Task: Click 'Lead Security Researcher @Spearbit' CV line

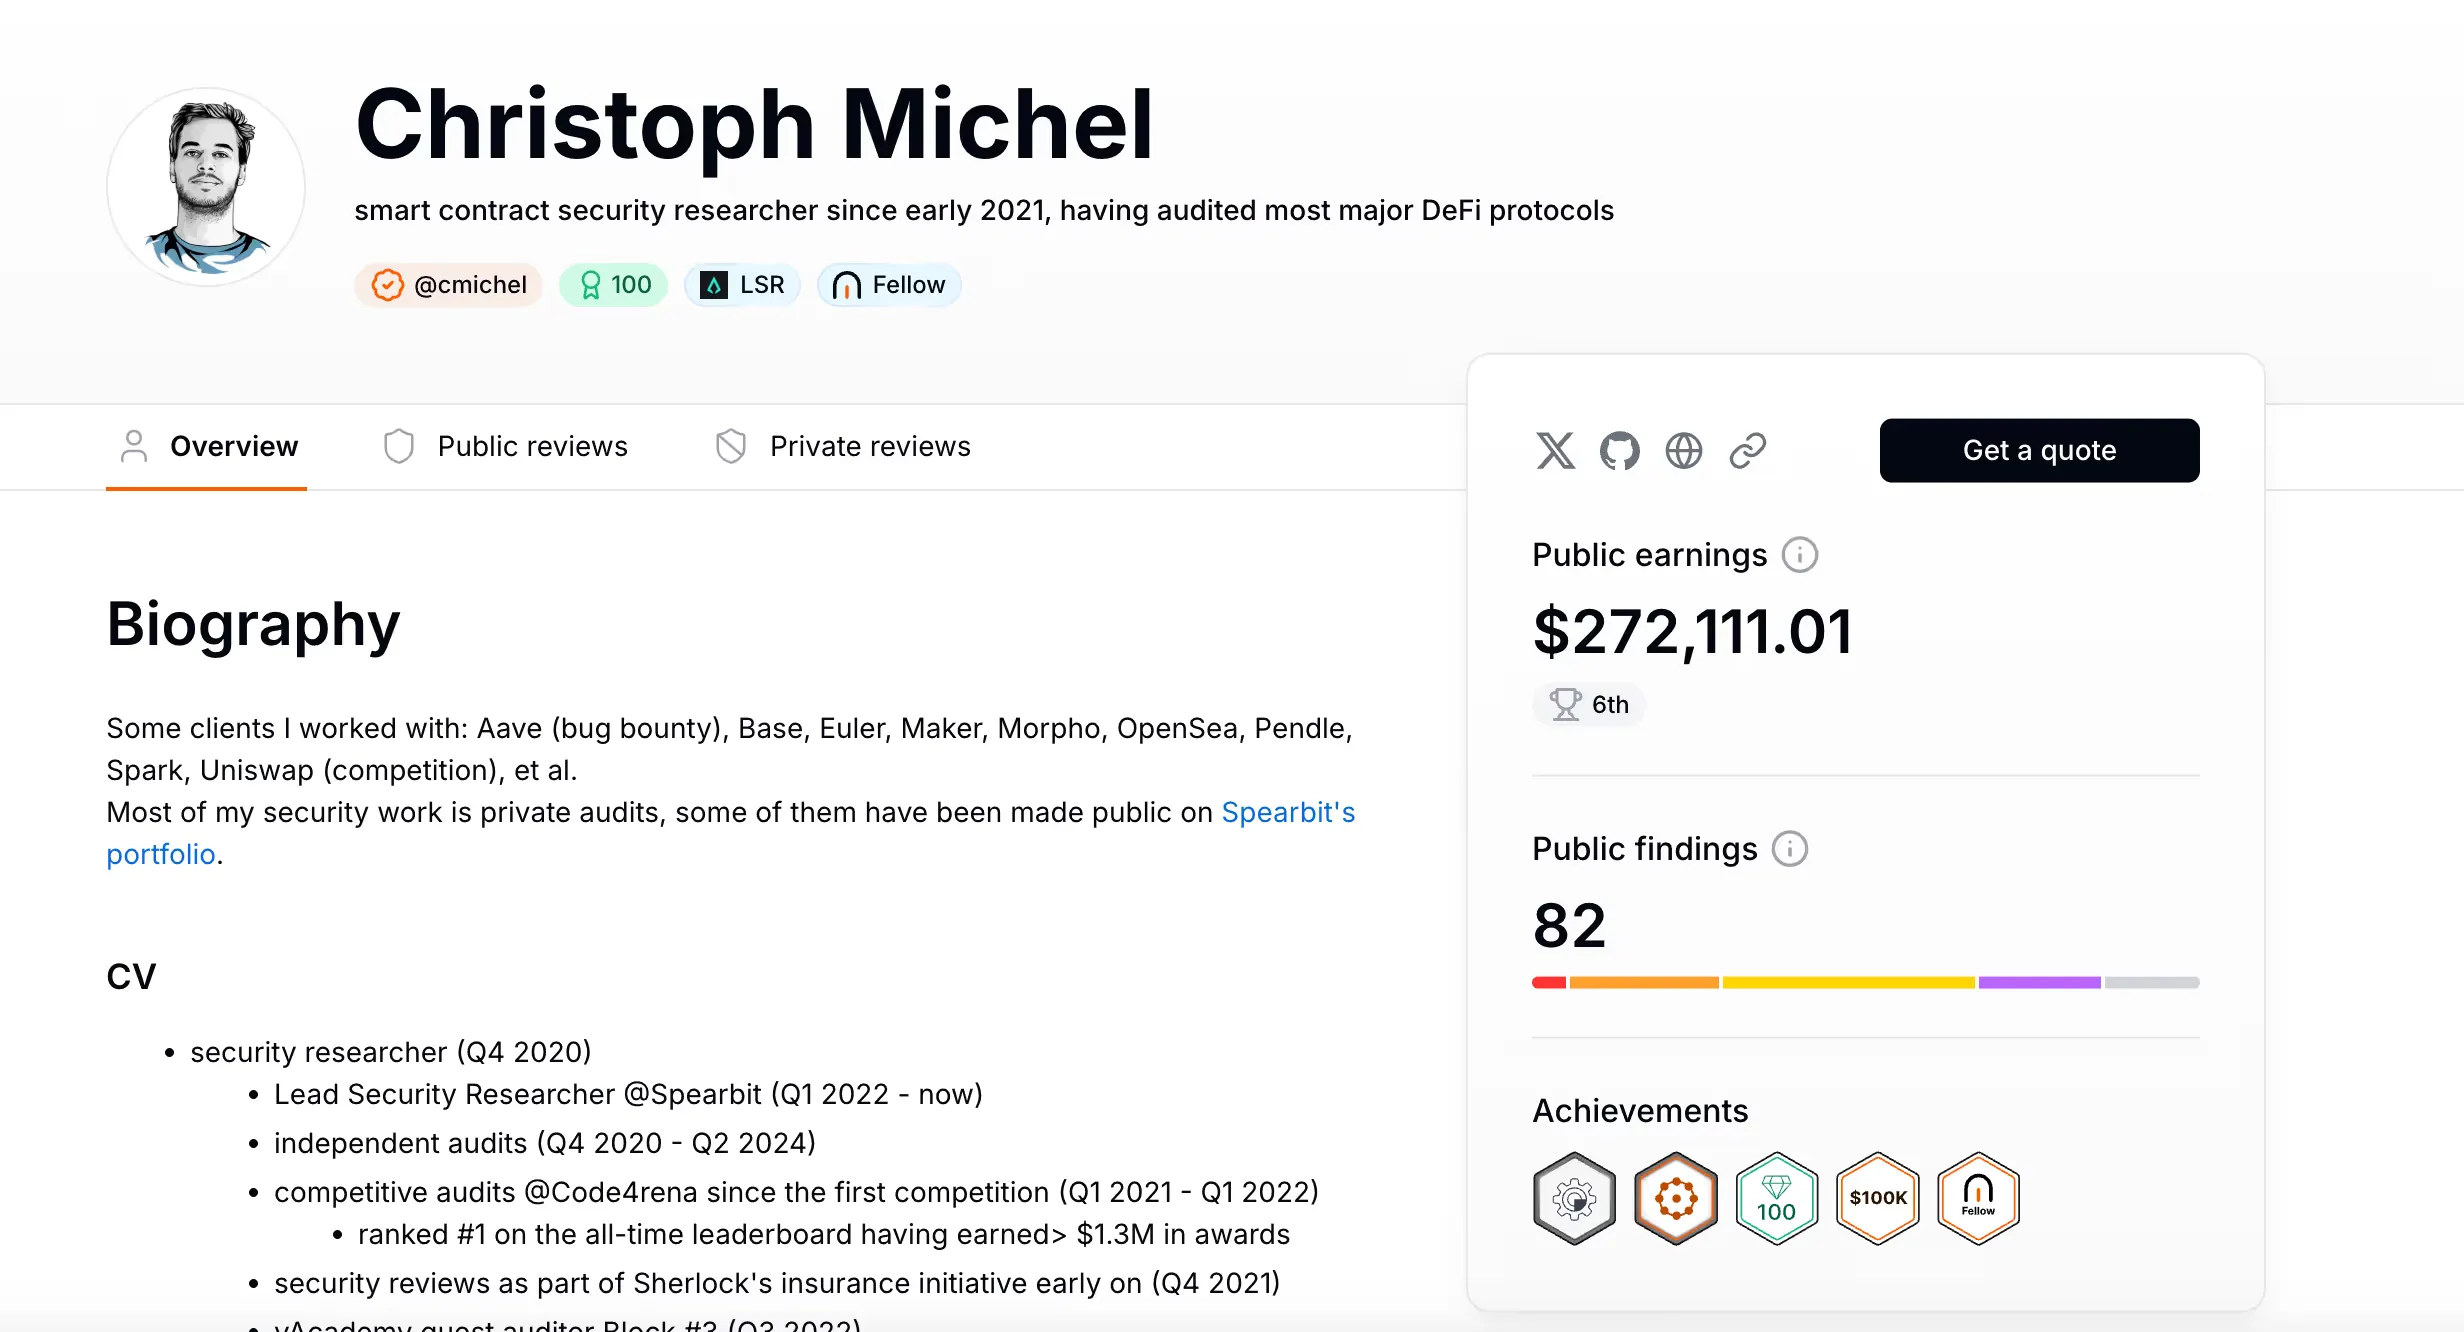Action: 629,1095
